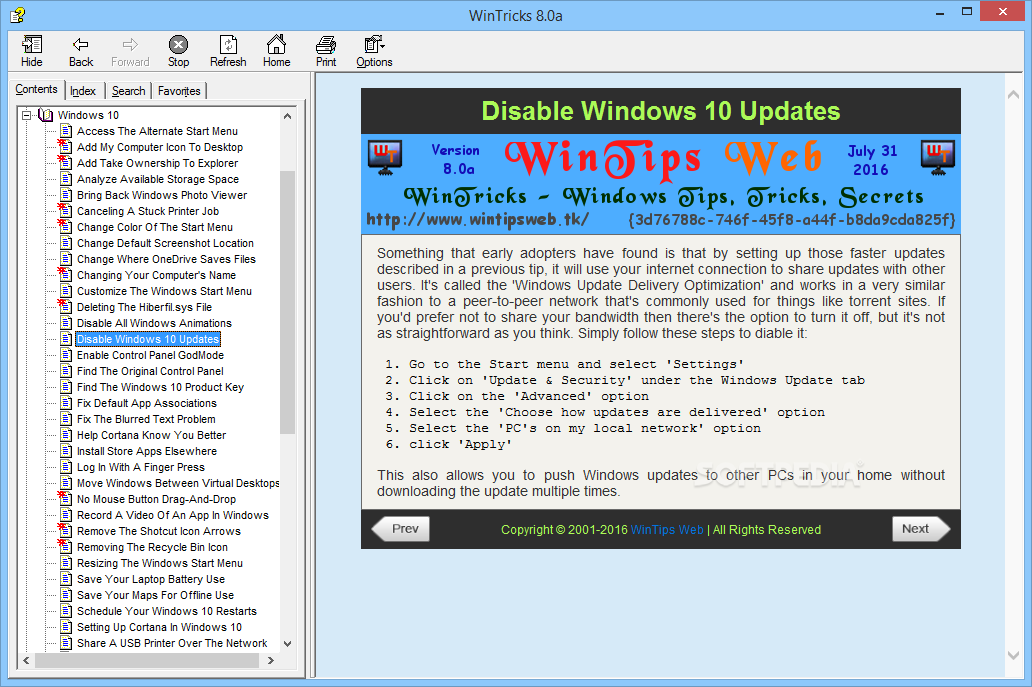
Task: Click the tree scroll up arrow
Action: pyautogui.click(x=287, y=116)
